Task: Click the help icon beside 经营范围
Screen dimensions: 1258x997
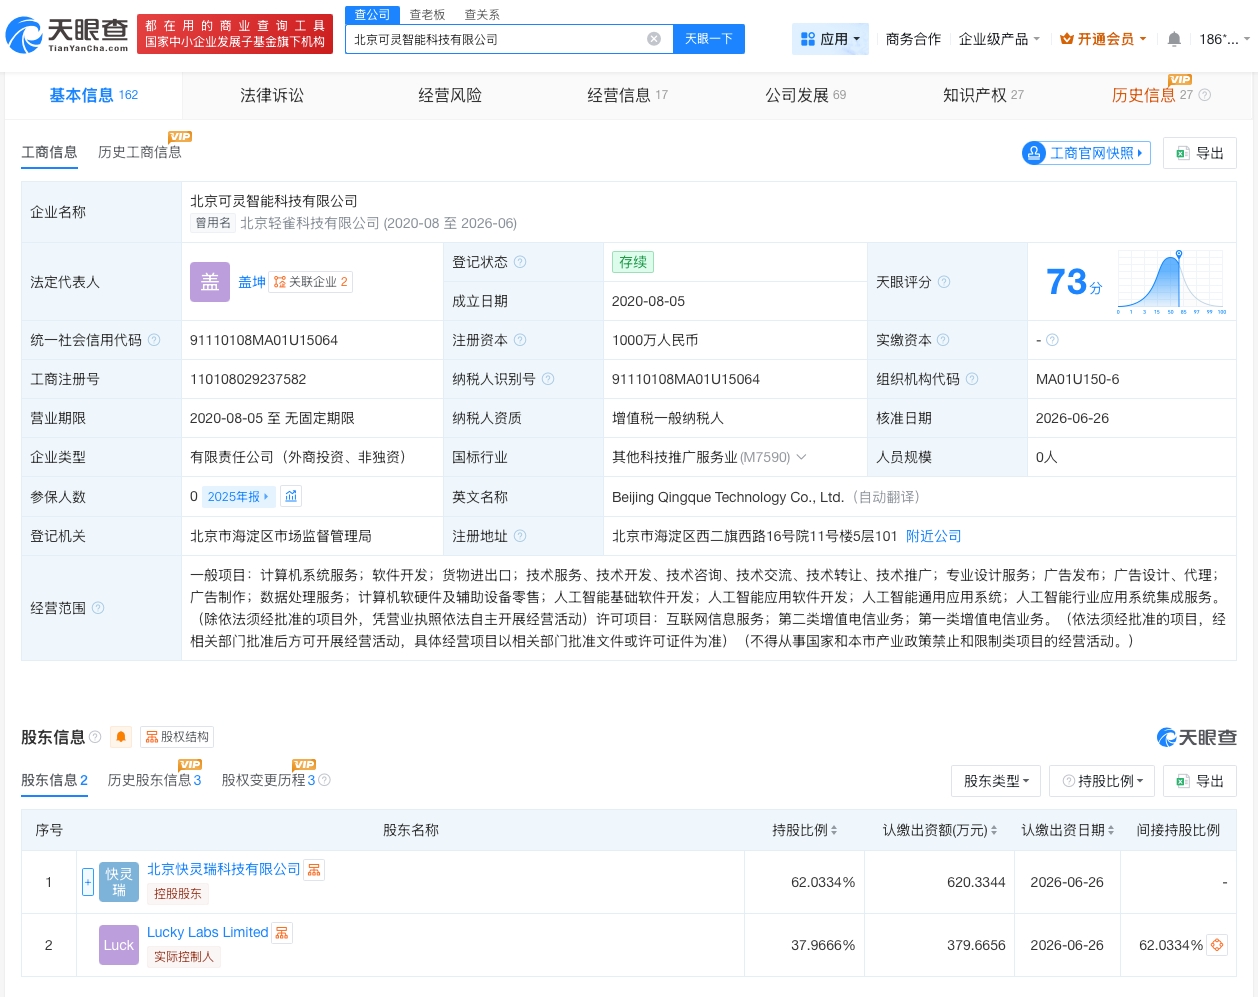Action: click(x=98, y=608)
